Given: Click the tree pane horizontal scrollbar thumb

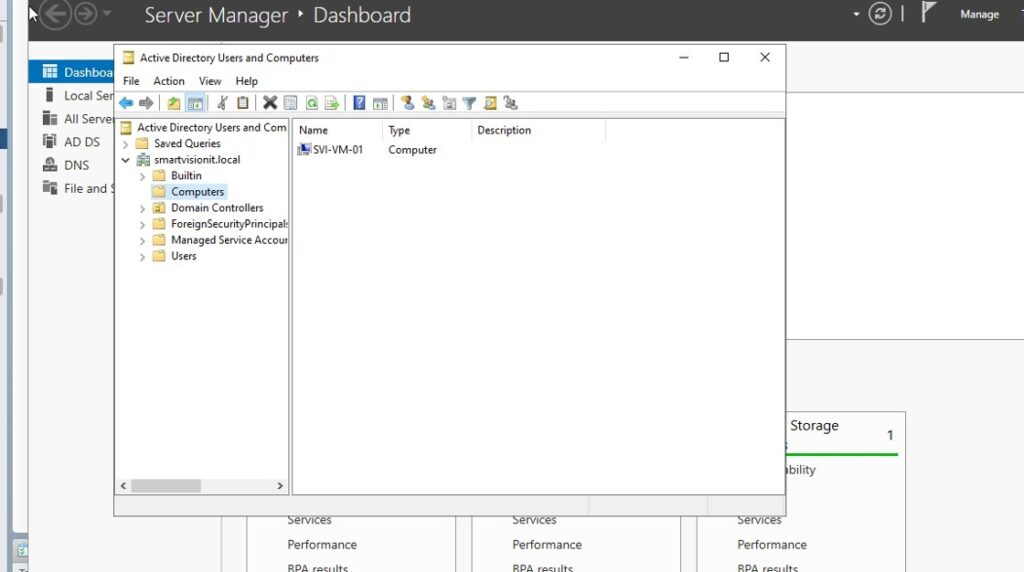Looking at the screenshot, I should click(x=166, y=486).
